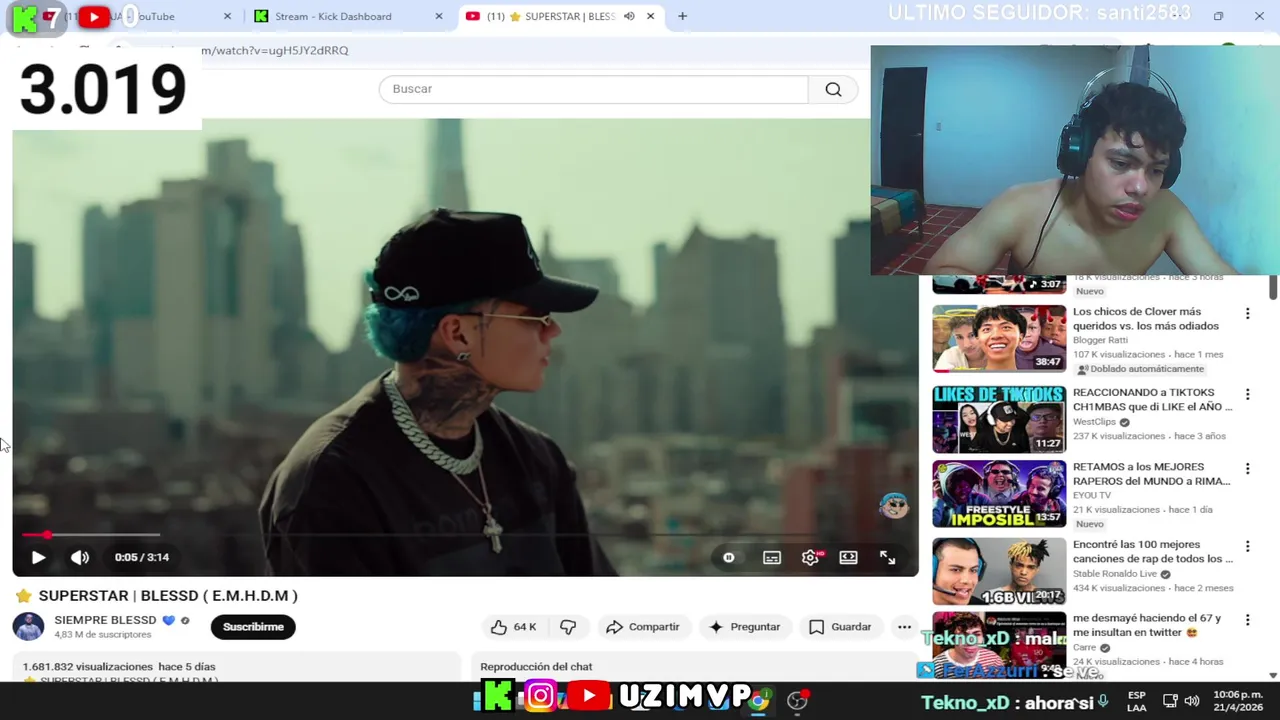Open 'Los chicos de Clover más queridos' title
This screenshot has height=720, width=1280.
(x=1145, y=319)
